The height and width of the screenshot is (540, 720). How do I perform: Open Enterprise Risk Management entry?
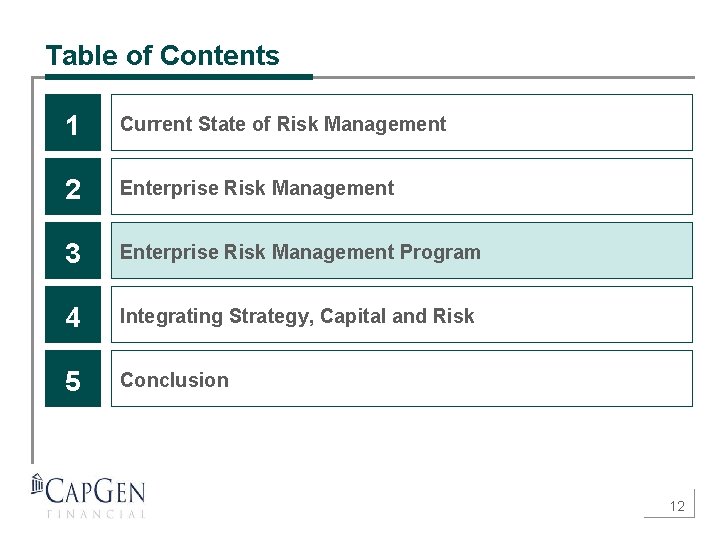[257, 188]
